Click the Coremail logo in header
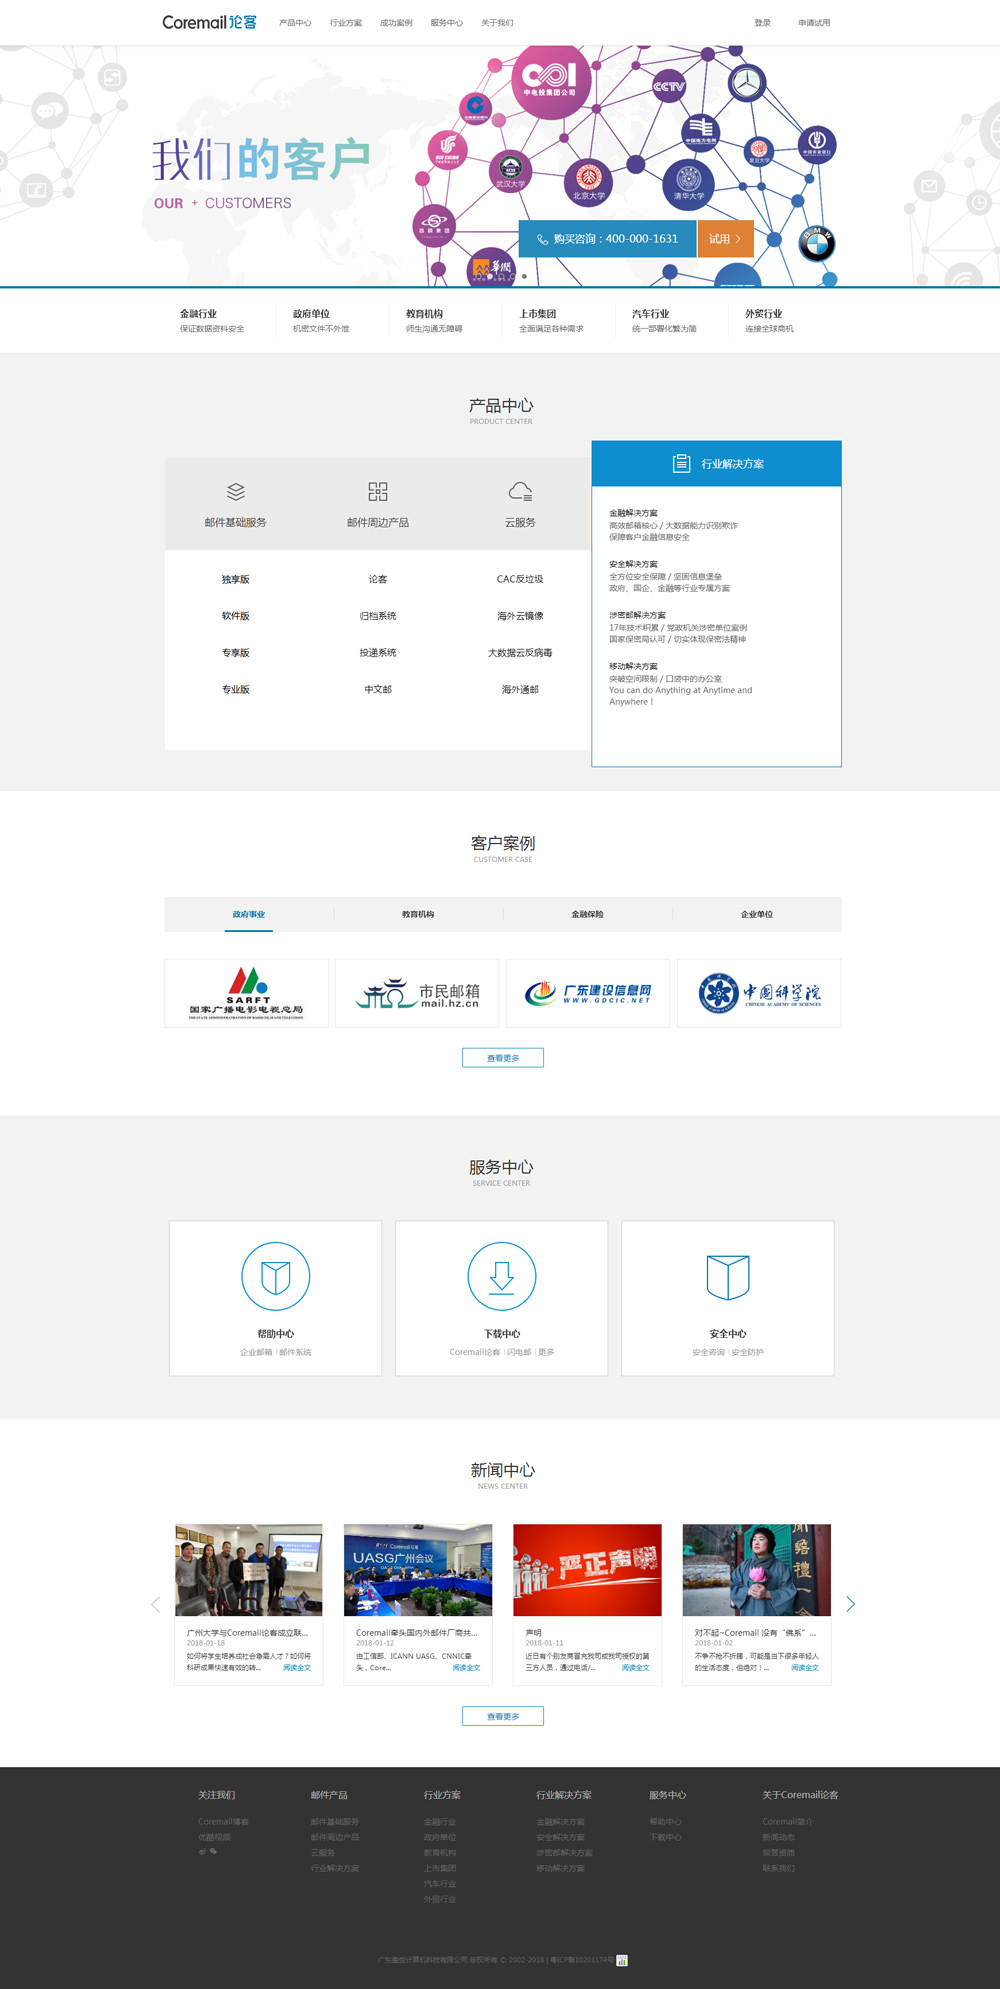The width and height of the screenshot is (1000, 1989). [x=209, y=22]
